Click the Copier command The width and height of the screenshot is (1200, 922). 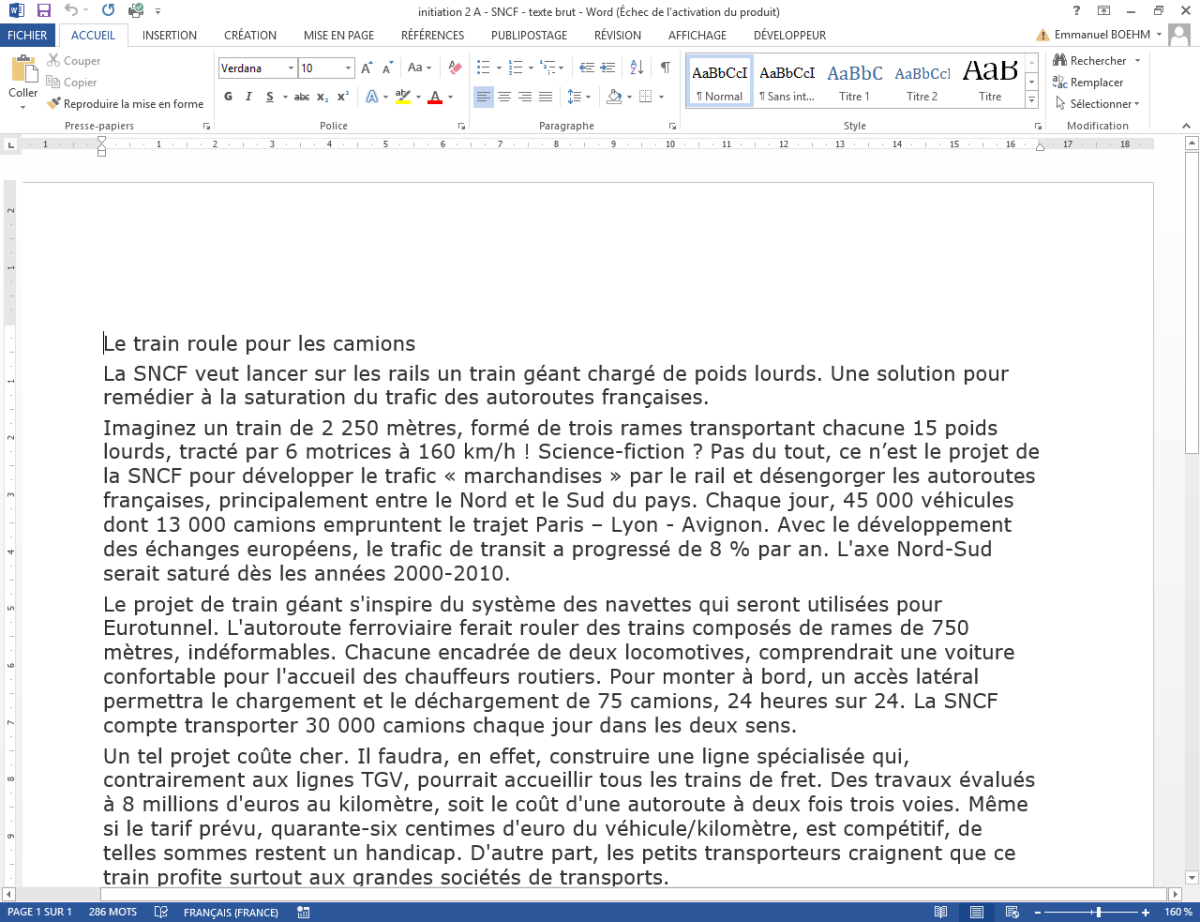pos(71,83)
